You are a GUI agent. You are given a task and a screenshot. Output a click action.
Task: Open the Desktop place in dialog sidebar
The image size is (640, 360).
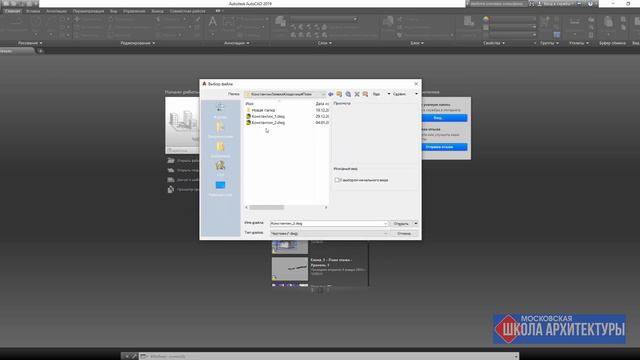[220, 188]
